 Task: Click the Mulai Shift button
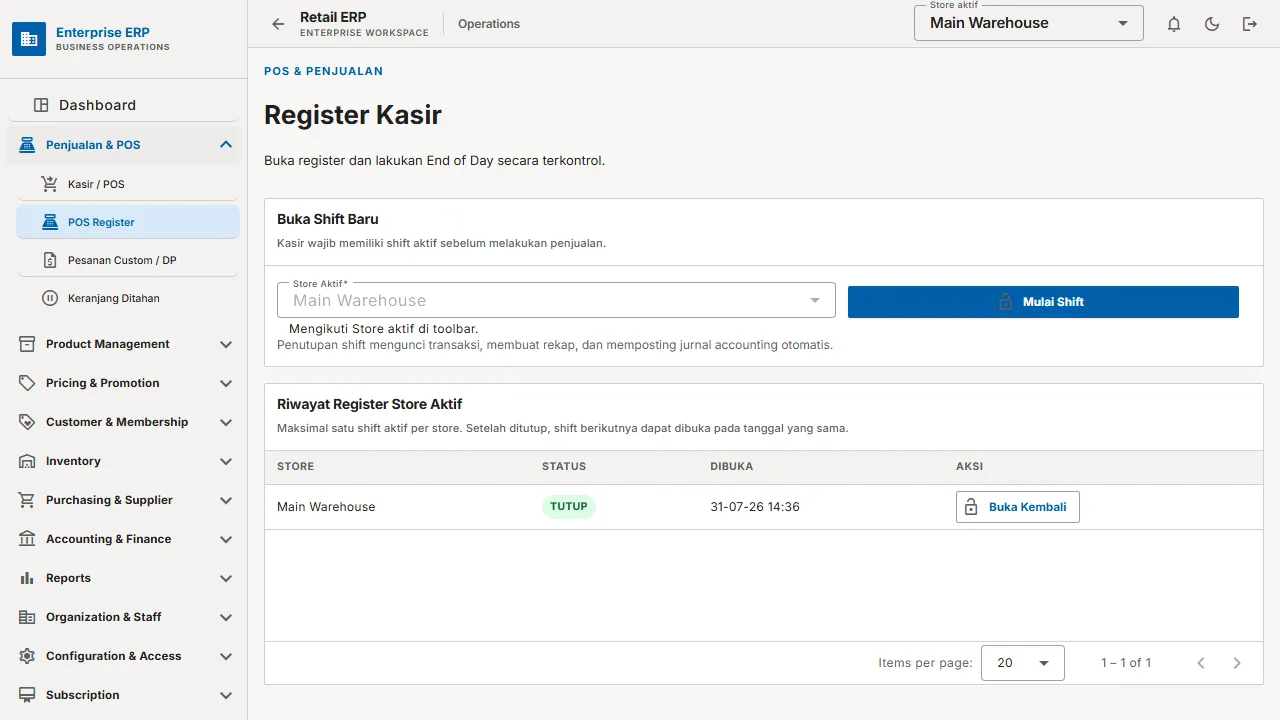point(1043,302)
